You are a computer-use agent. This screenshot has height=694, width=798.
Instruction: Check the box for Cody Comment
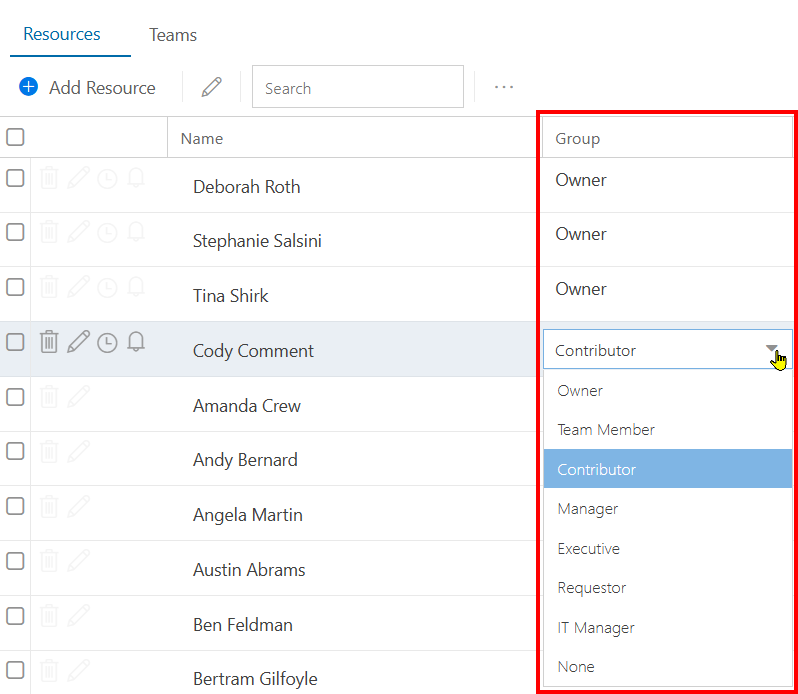point(15,342)
